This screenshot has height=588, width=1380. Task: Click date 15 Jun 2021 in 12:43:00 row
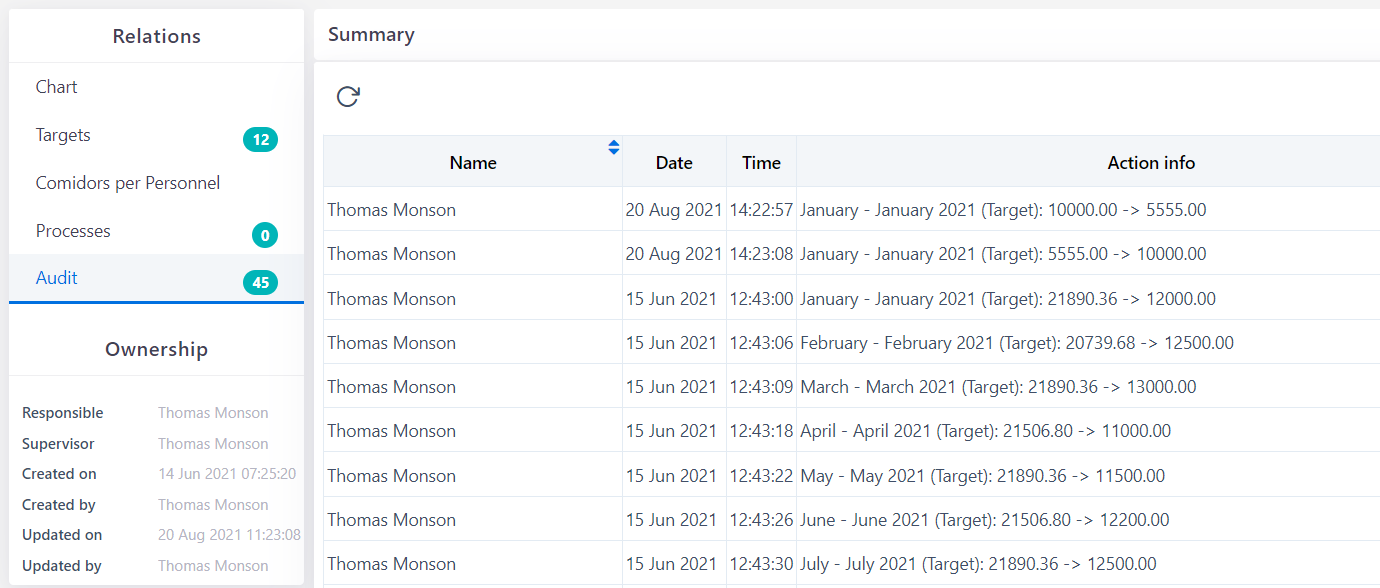coord(671,299)
